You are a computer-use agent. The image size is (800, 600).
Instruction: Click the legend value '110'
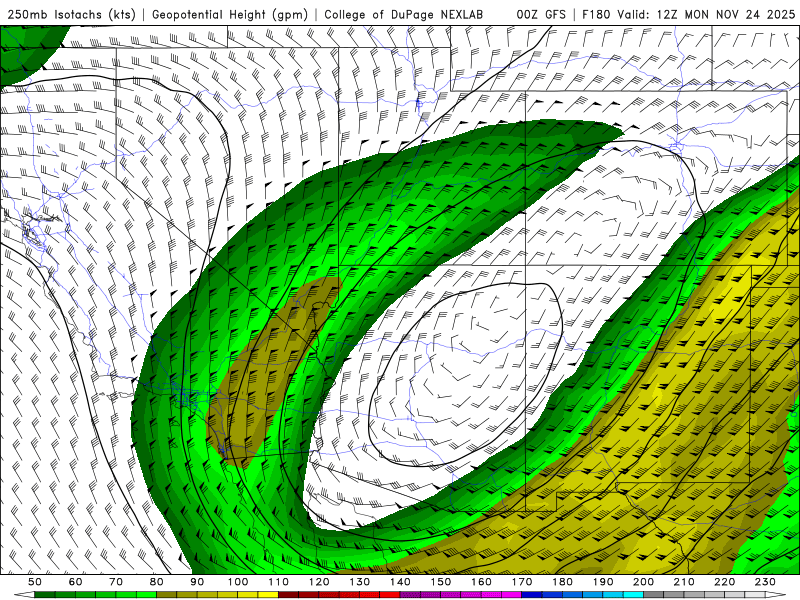tap(278, 582)
